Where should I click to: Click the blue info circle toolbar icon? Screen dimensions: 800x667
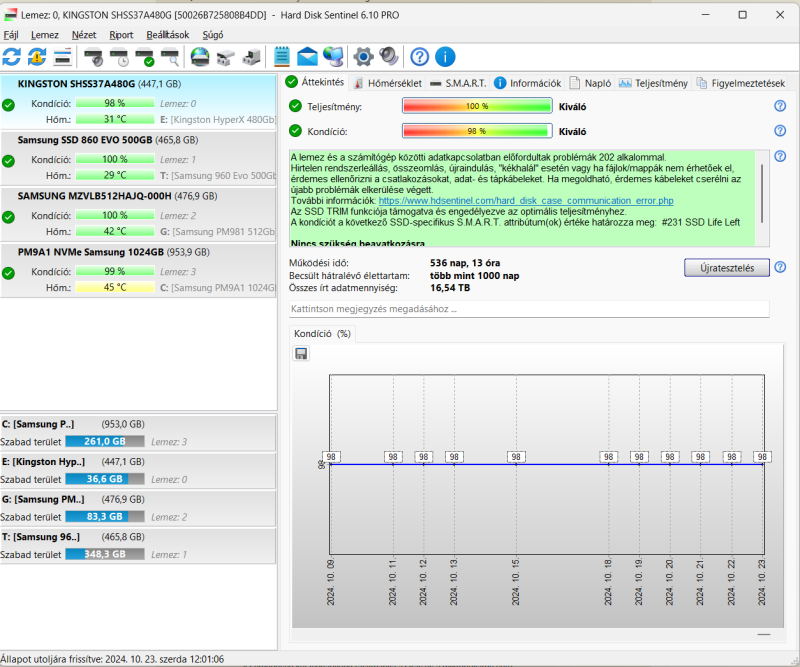445,57
